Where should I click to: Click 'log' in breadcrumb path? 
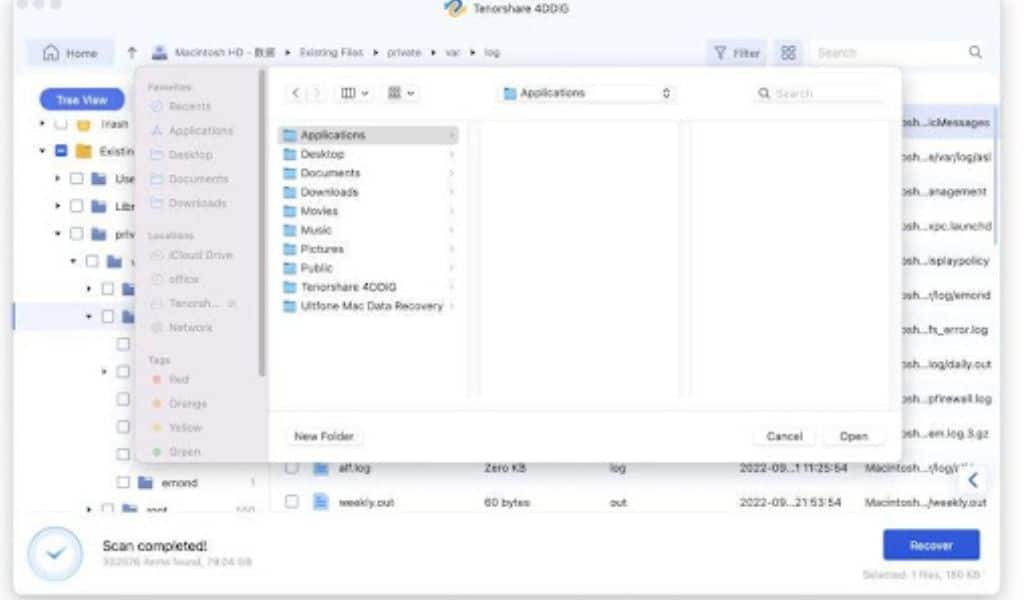click(x=492, y=52)
